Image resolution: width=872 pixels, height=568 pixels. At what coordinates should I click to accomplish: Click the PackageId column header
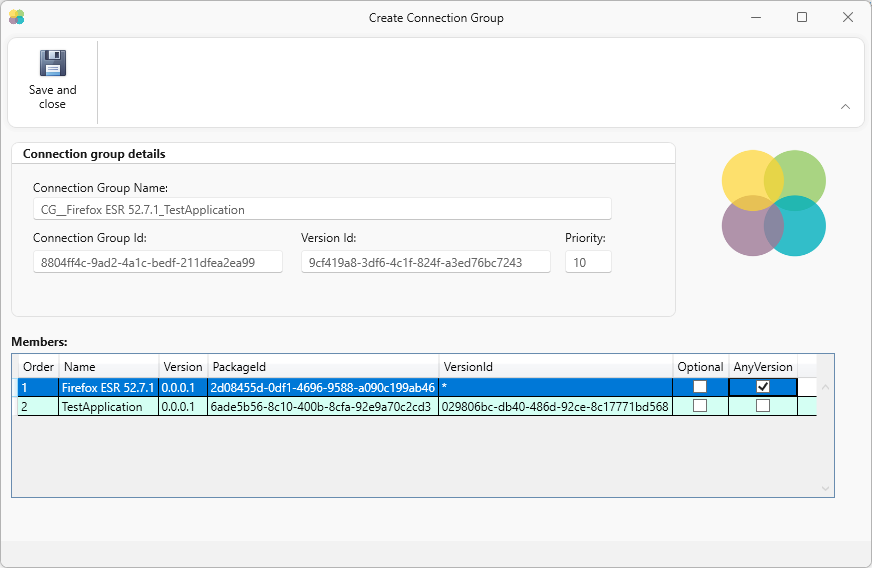[x=322, y=367]
